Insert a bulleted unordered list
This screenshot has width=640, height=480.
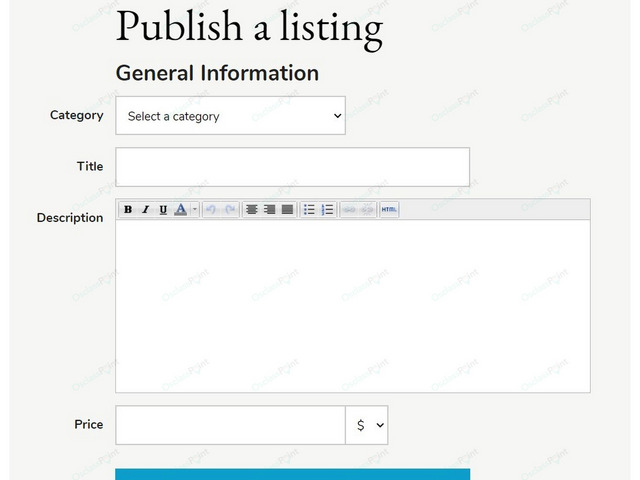pyautogui.click(x=309, y=210)
